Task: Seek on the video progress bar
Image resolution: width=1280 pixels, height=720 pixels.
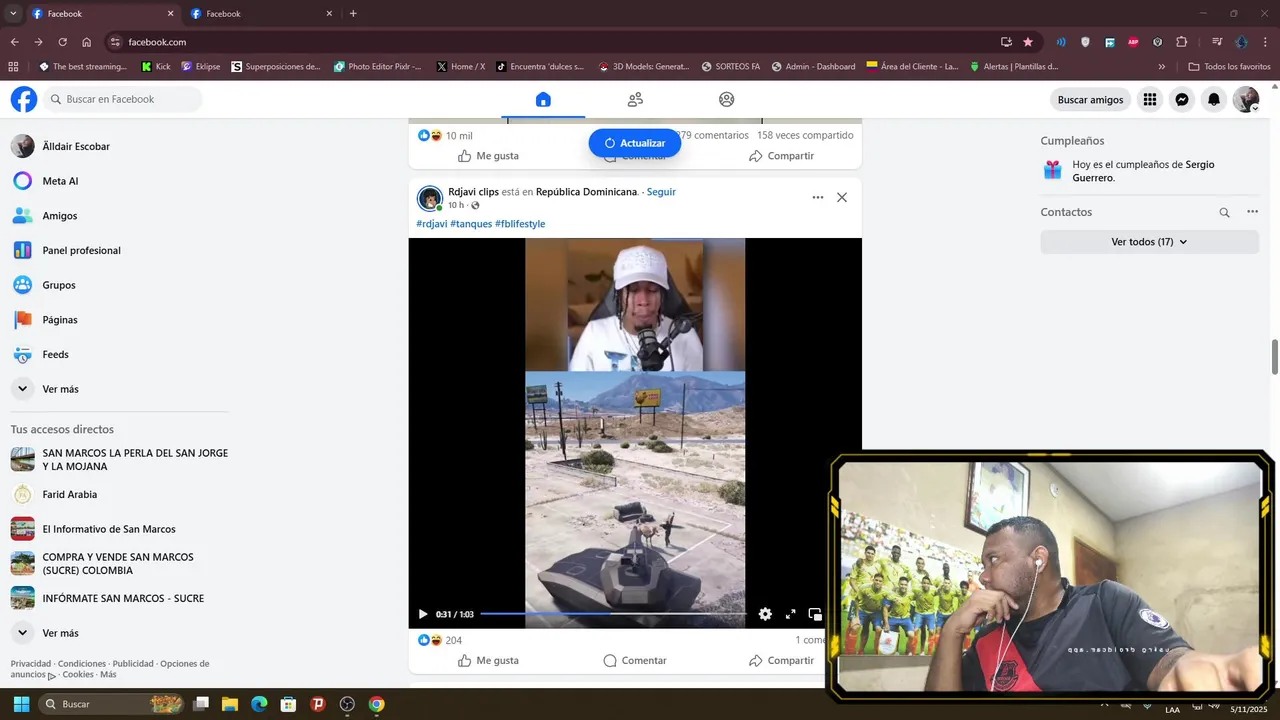Action: (x=613, y=614)
